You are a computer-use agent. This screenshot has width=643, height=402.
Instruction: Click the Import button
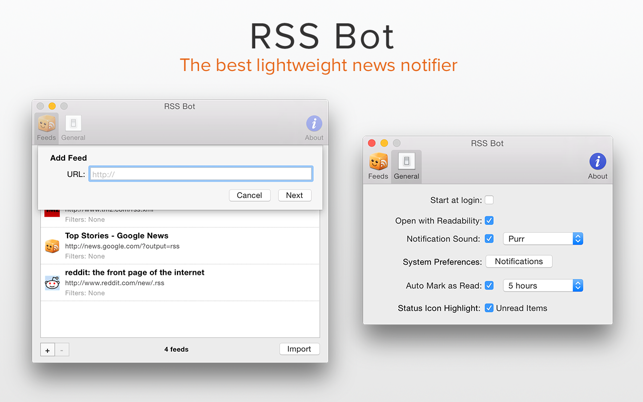point(299,349)
